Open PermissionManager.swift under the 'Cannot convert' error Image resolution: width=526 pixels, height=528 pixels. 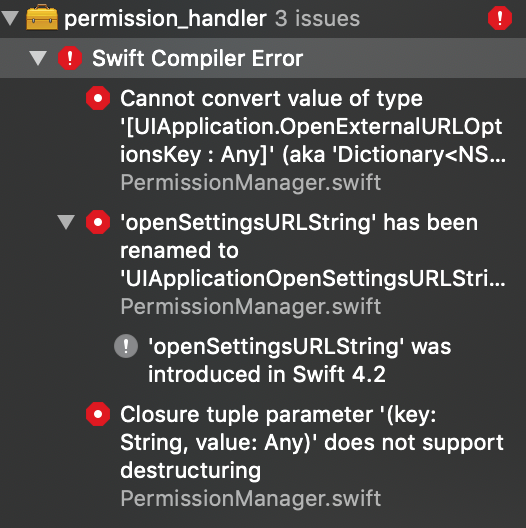pyautogui.click(x=251, y=183)
